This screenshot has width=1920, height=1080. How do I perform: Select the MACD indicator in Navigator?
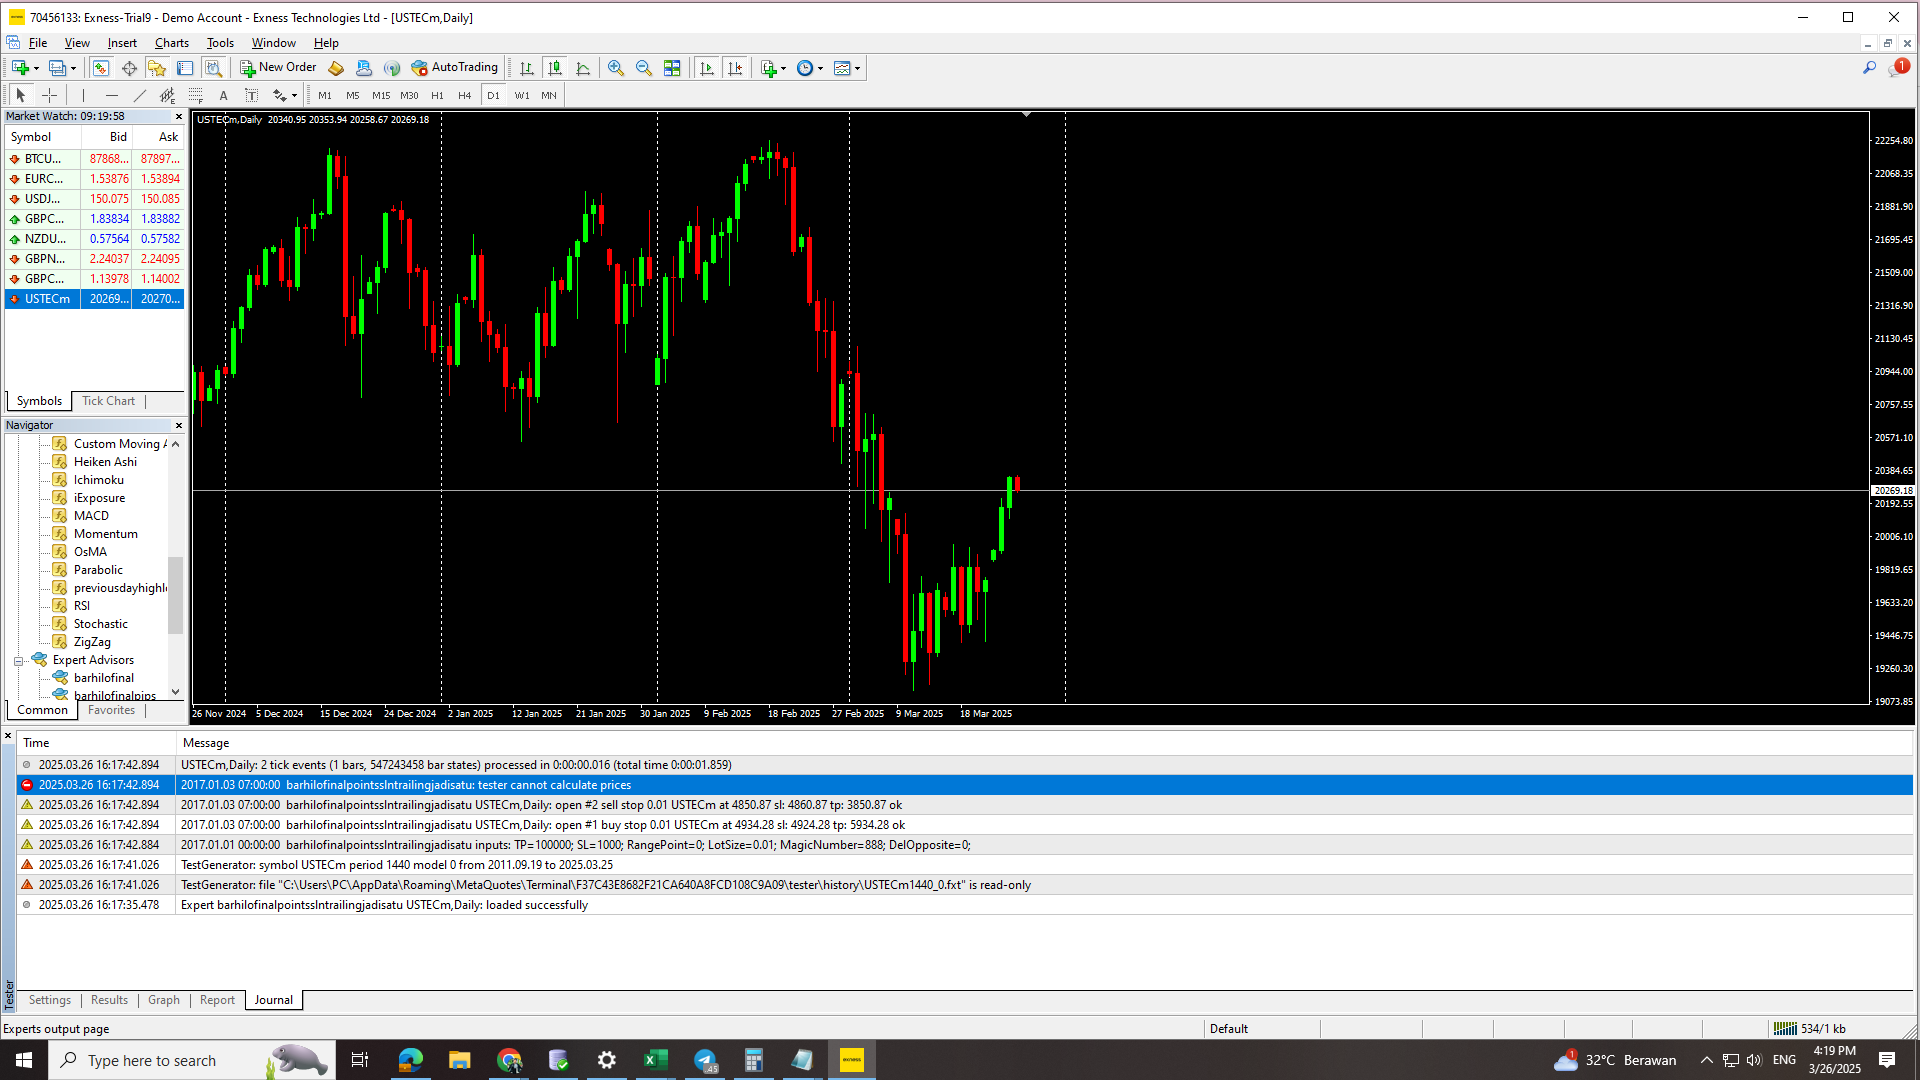(x=91, y=516)
